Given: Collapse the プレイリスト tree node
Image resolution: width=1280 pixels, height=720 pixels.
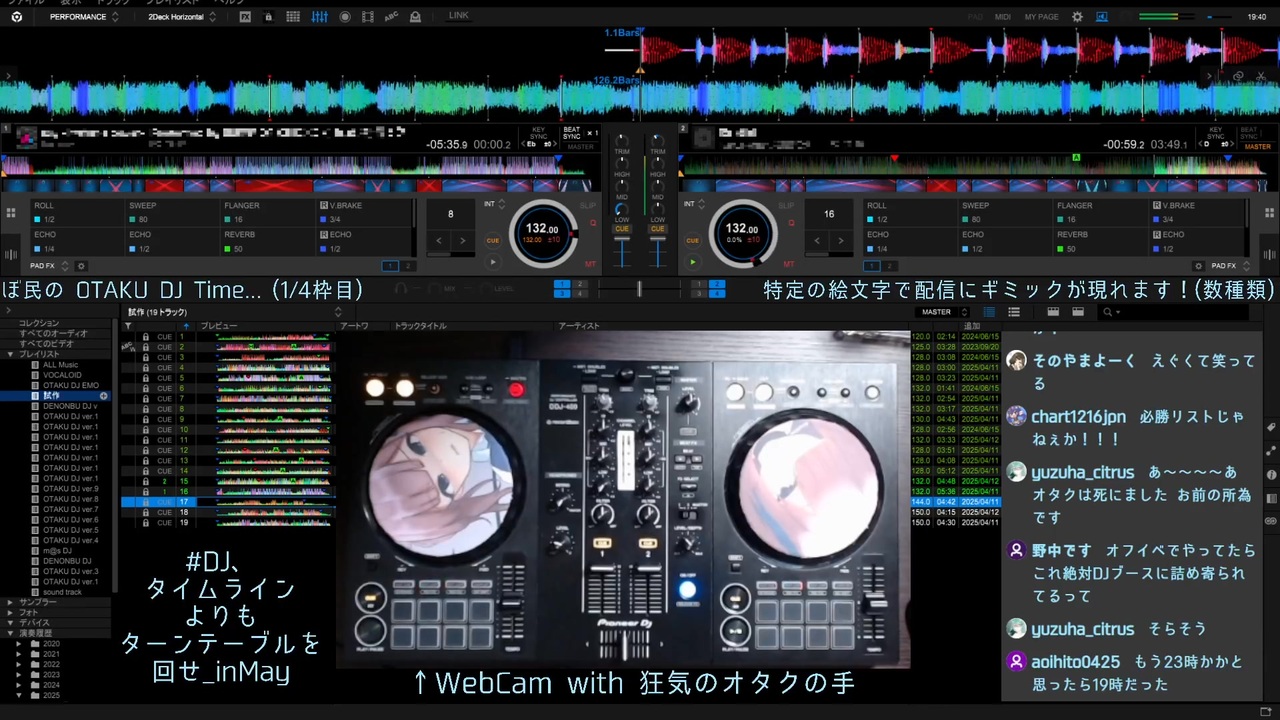Looking at the screenshot, I should [x=10, y=354].
